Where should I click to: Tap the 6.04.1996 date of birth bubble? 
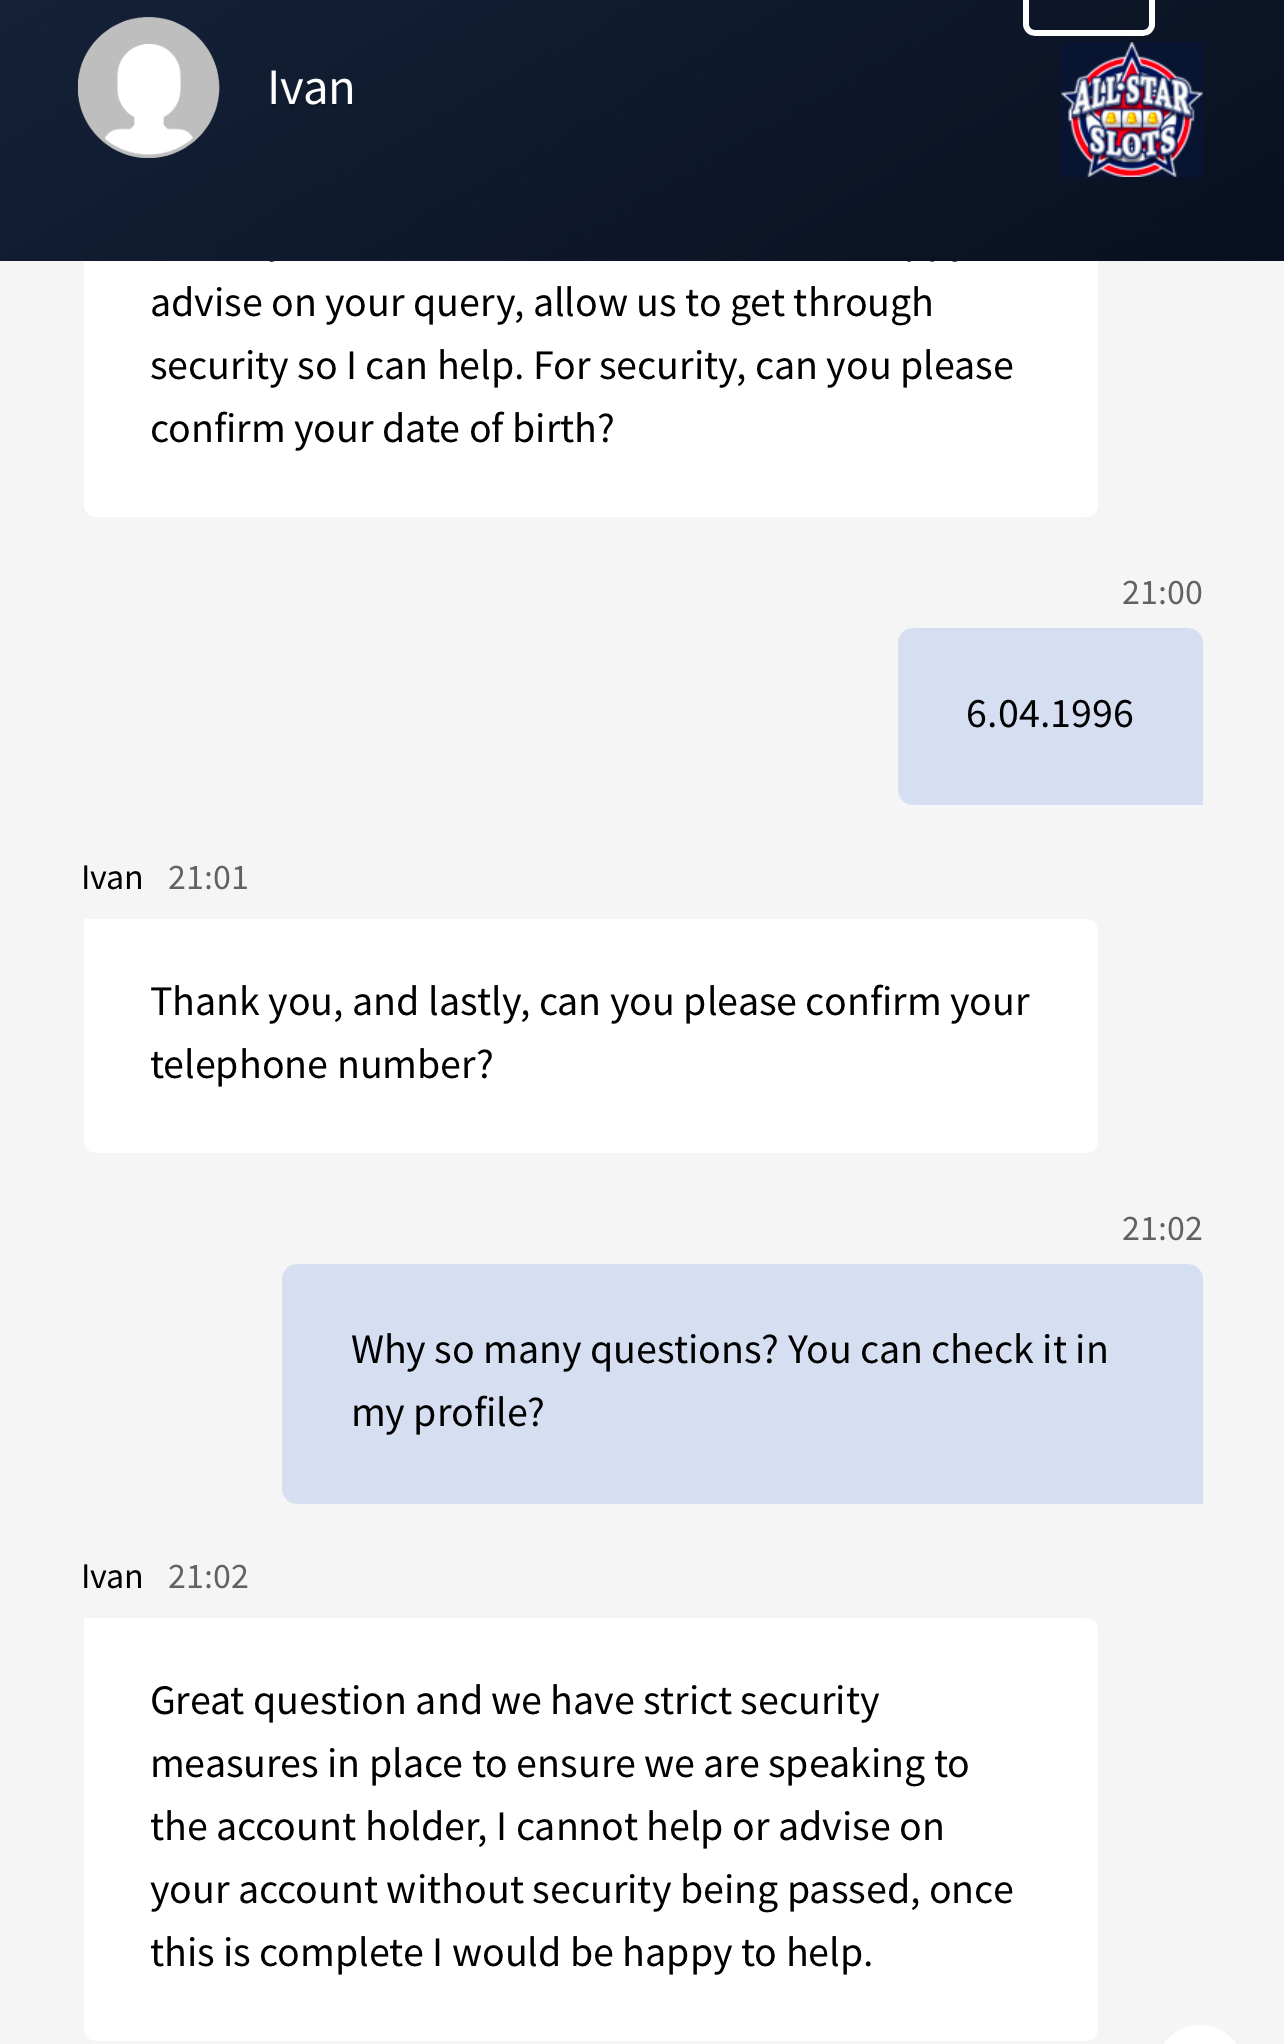[x=1050, y=716]
